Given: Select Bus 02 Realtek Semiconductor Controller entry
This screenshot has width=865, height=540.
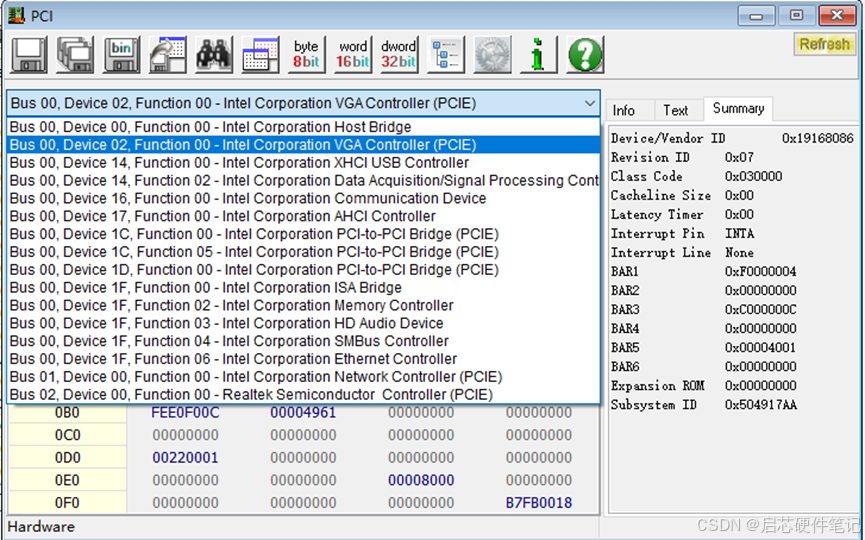Looking at the screenshot, I should [303, 394].
